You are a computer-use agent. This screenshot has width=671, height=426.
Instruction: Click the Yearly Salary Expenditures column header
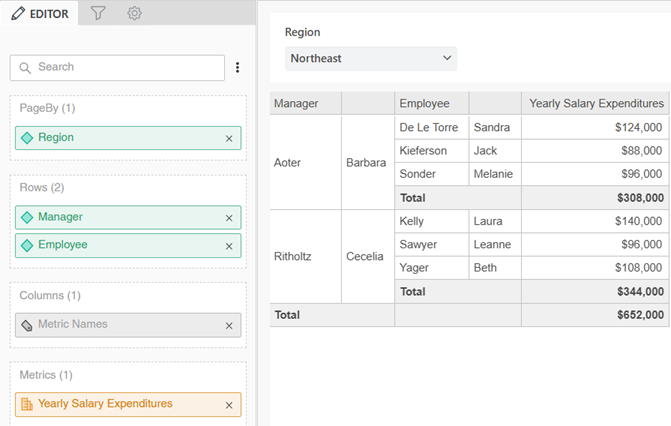pos(596,103)
